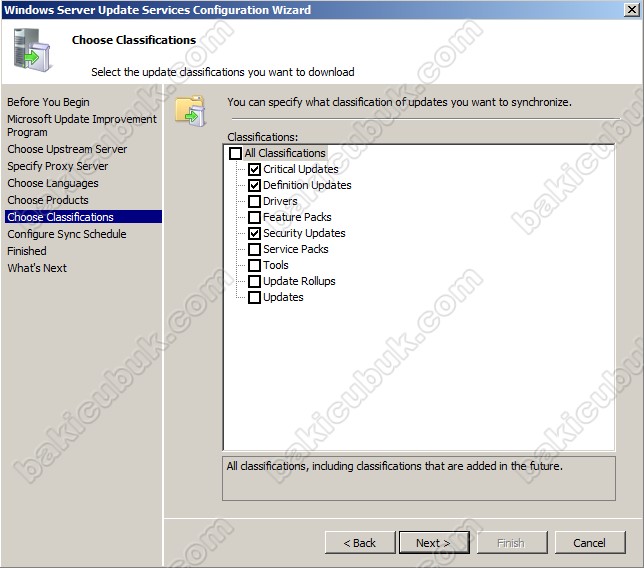Click the Update Rollups label
Viewport: 644px width, 568px height.
(299, 281)
